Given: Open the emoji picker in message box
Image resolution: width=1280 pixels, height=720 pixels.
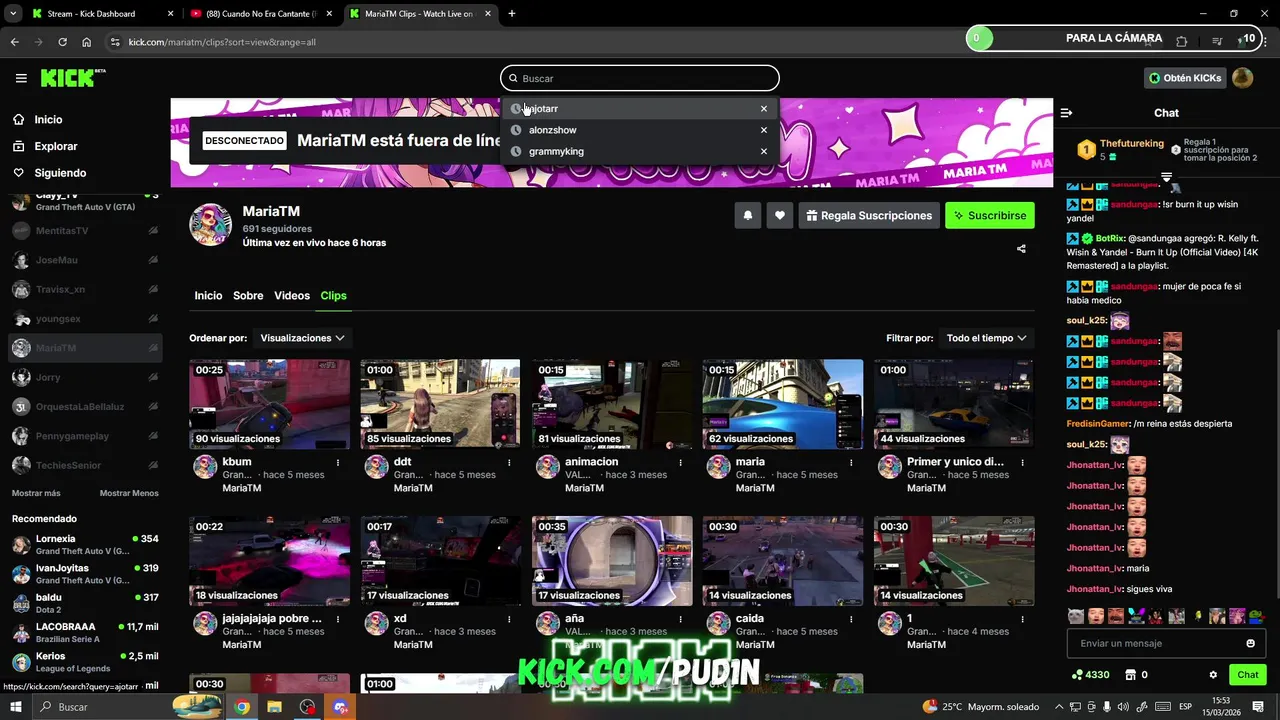Looking at the screenshot, I should [1250, 643].
